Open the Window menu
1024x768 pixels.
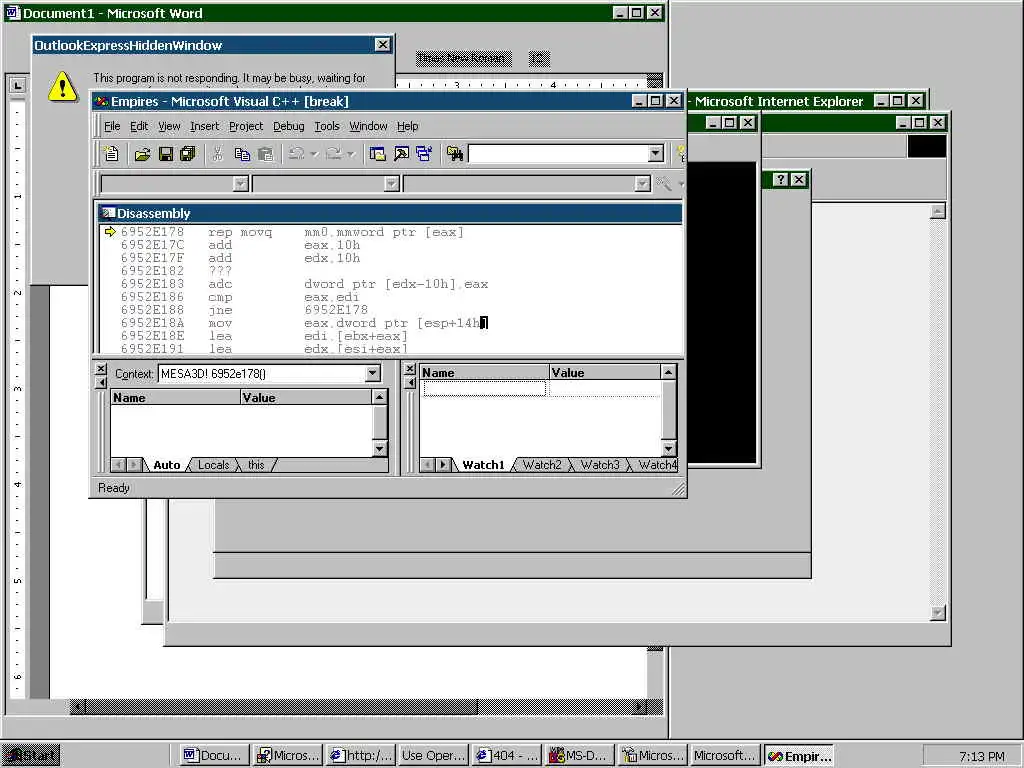(x=368, y=126)
